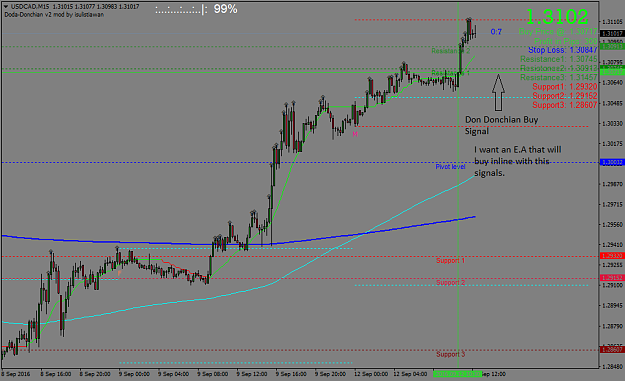Select the Profit in Pips: 300 label

566,41
